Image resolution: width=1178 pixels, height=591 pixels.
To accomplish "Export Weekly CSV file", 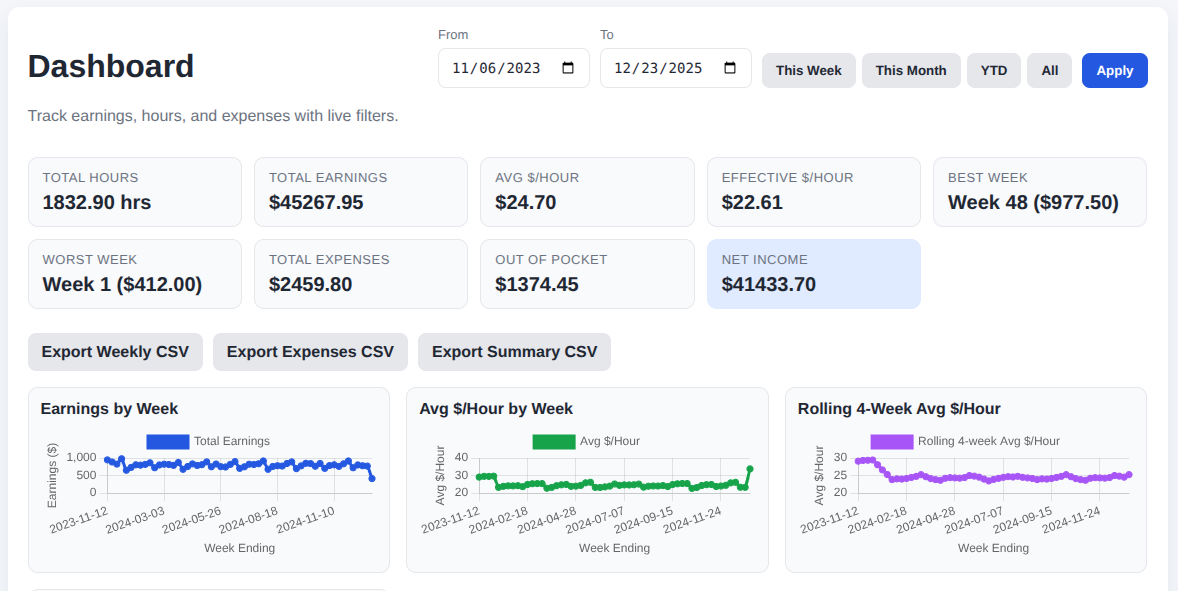I will (115, 352).
